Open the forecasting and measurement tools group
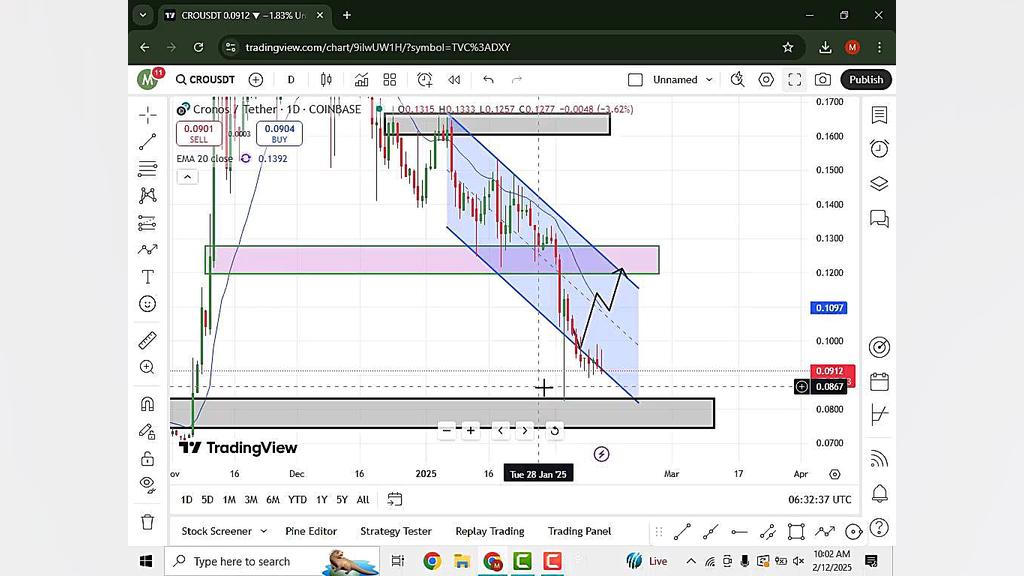This screenshot has width=1024, height=576. 148,223
